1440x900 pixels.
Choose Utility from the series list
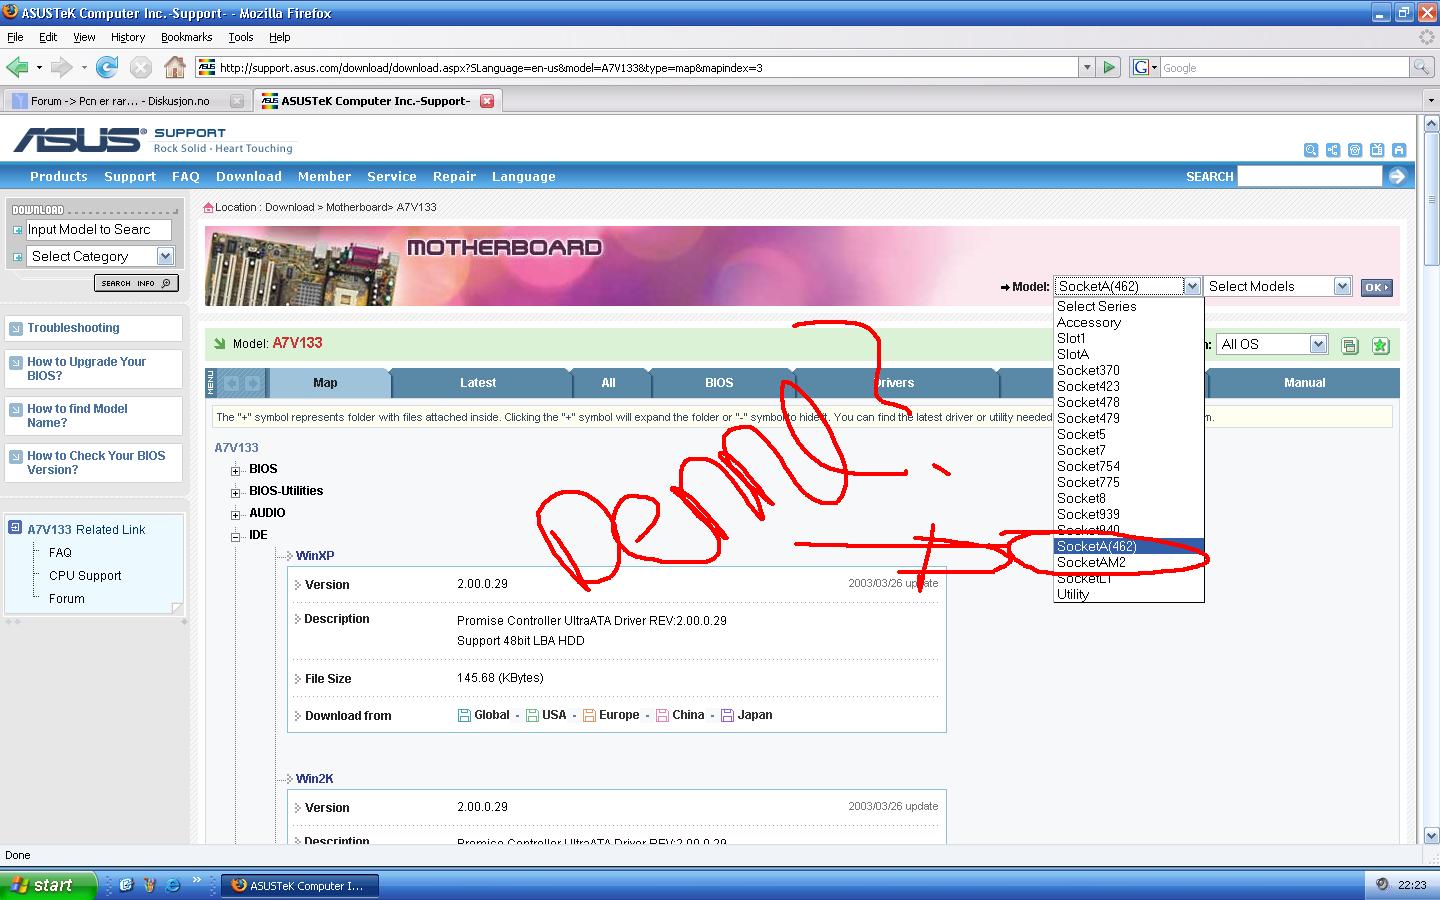[x=1128, y=594]
